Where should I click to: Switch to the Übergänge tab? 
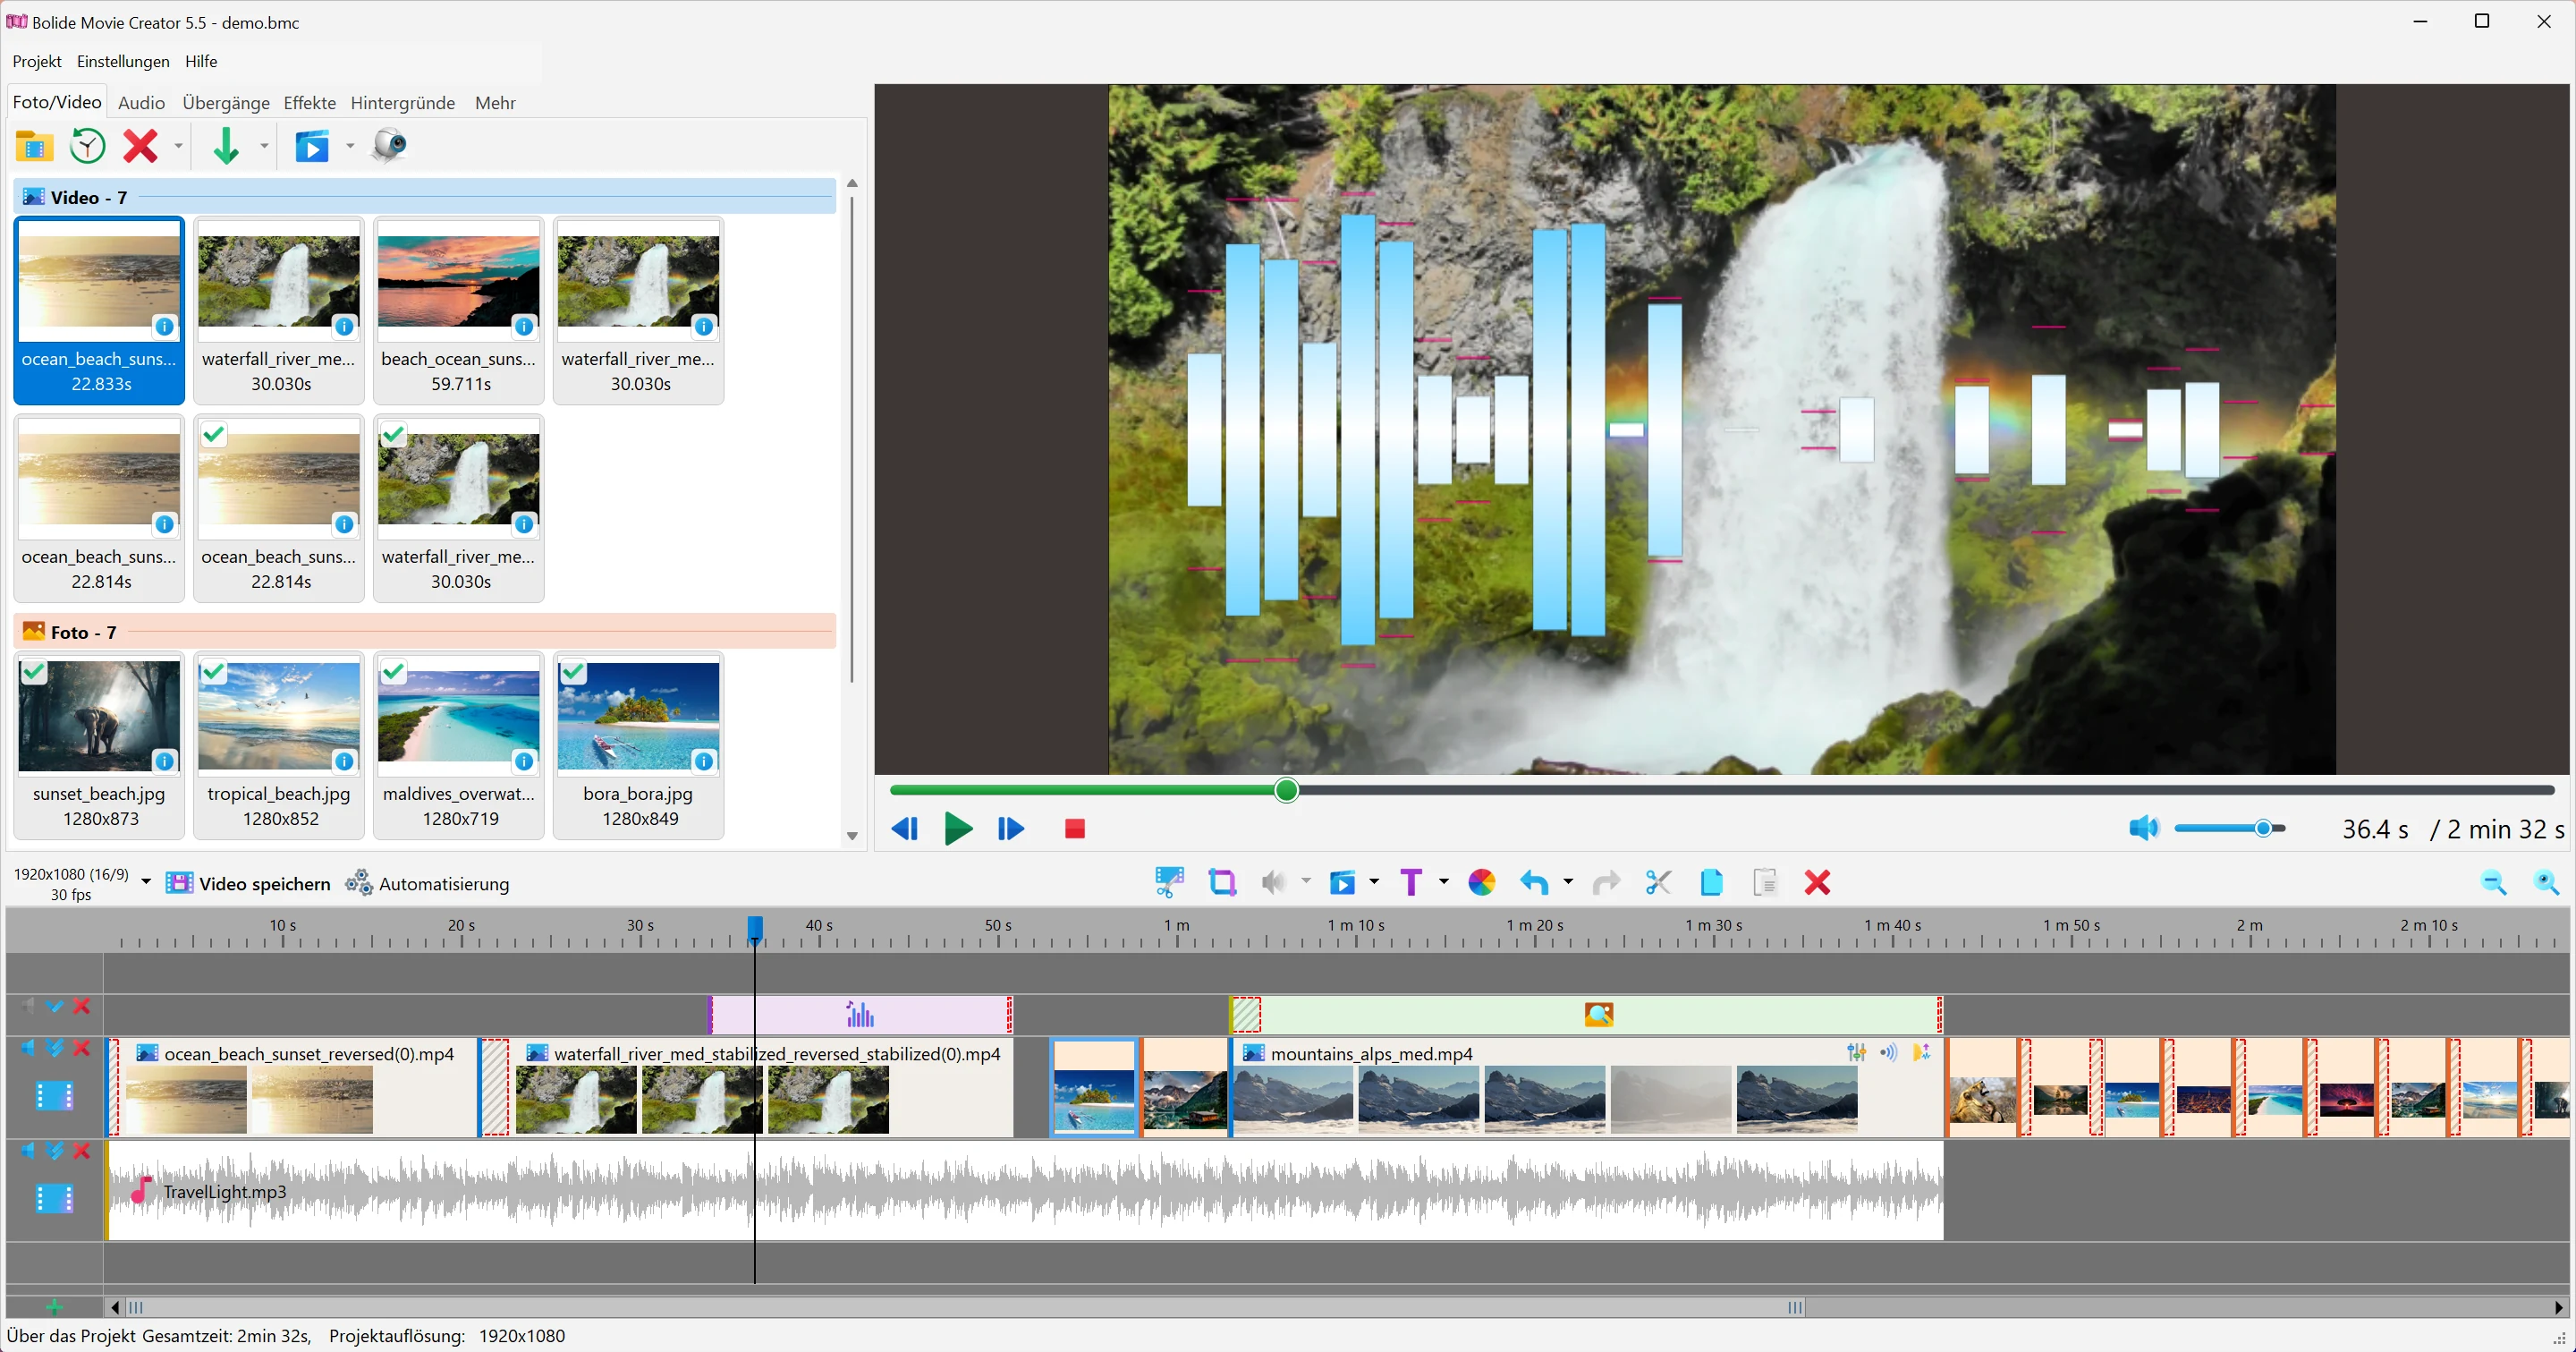226,103
